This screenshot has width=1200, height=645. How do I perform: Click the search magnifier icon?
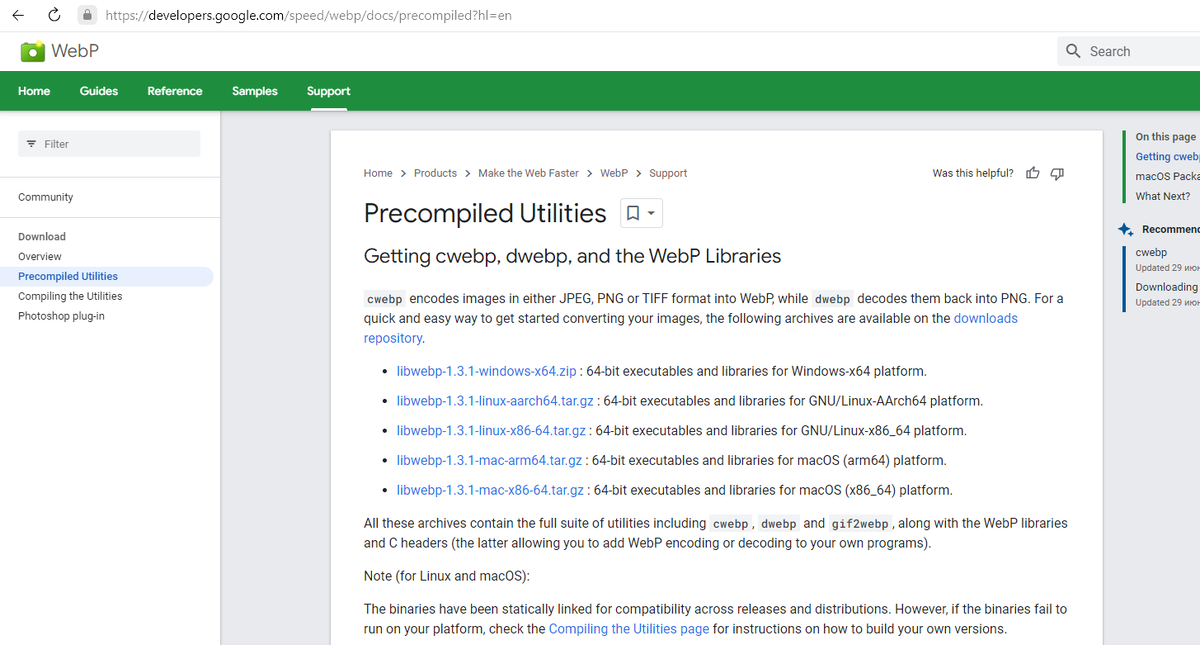[1073, 51]
